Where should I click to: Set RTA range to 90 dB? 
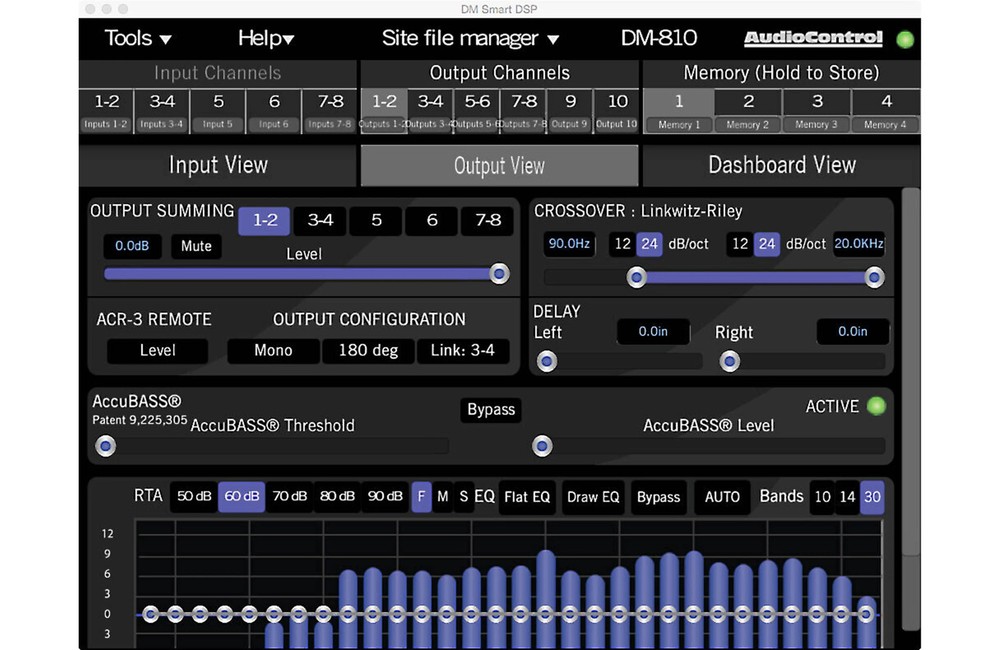[385, 497]
